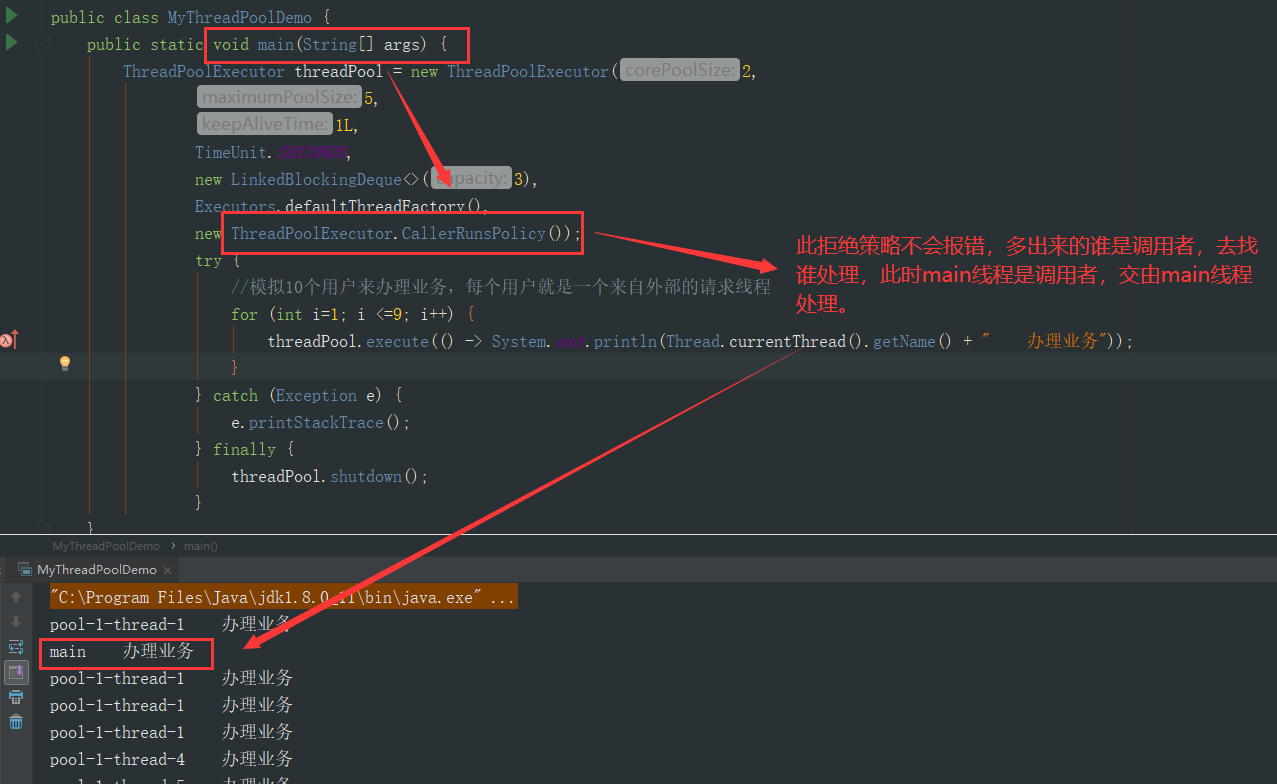The width and height of the screenshot is (1277, 784).
Task: Toggle soft-wrap in the run console
Action: pos(16,647)
